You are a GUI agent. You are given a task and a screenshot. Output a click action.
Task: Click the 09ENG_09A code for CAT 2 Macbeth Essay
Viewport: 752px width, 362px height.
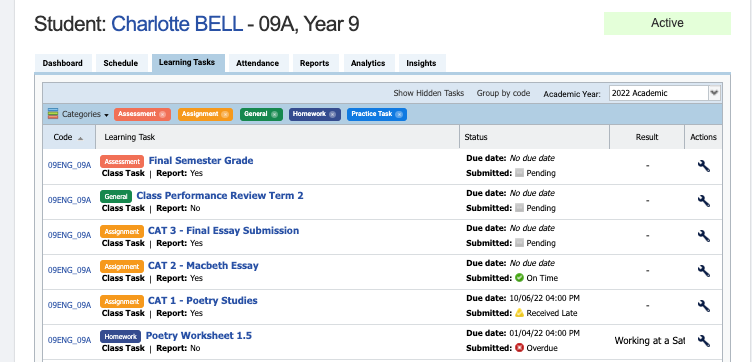70,270
